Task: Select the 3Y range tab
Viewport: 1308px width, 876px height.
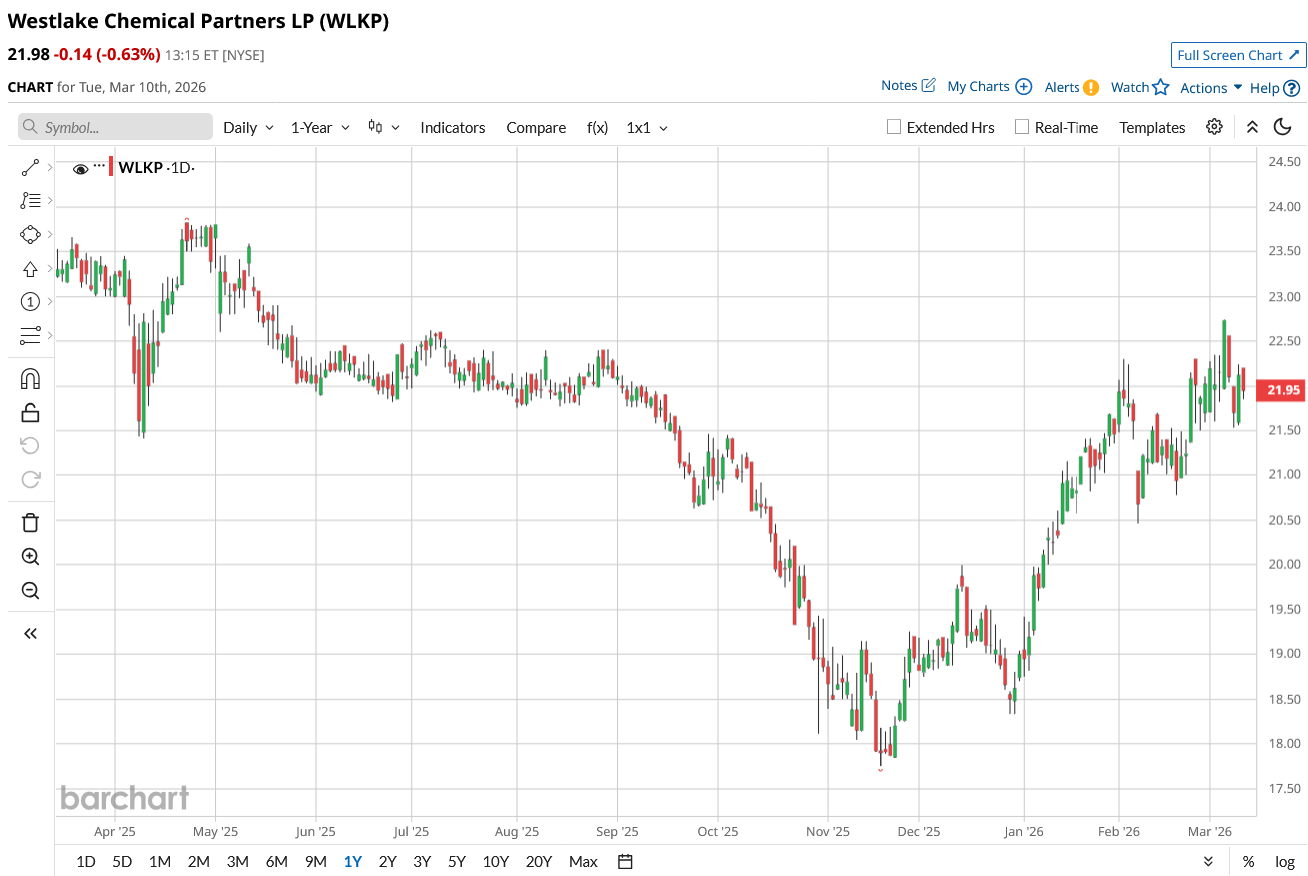Action: pyautogui.click(x=422, y=861)
